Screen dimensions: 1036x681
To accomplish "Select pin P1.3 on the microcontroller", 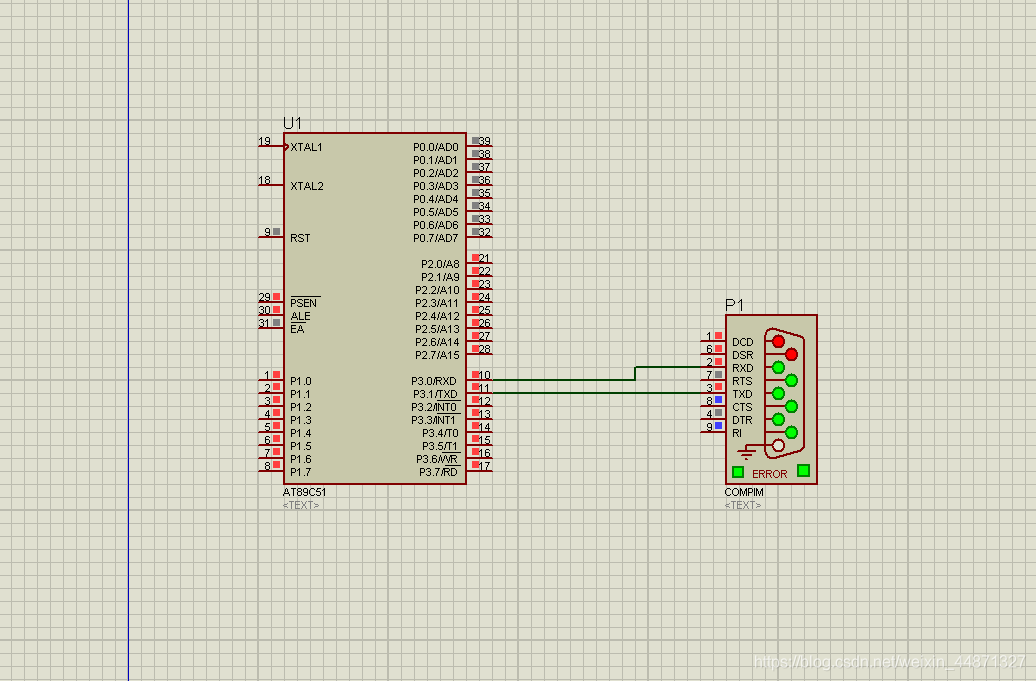I will point(301,420).
